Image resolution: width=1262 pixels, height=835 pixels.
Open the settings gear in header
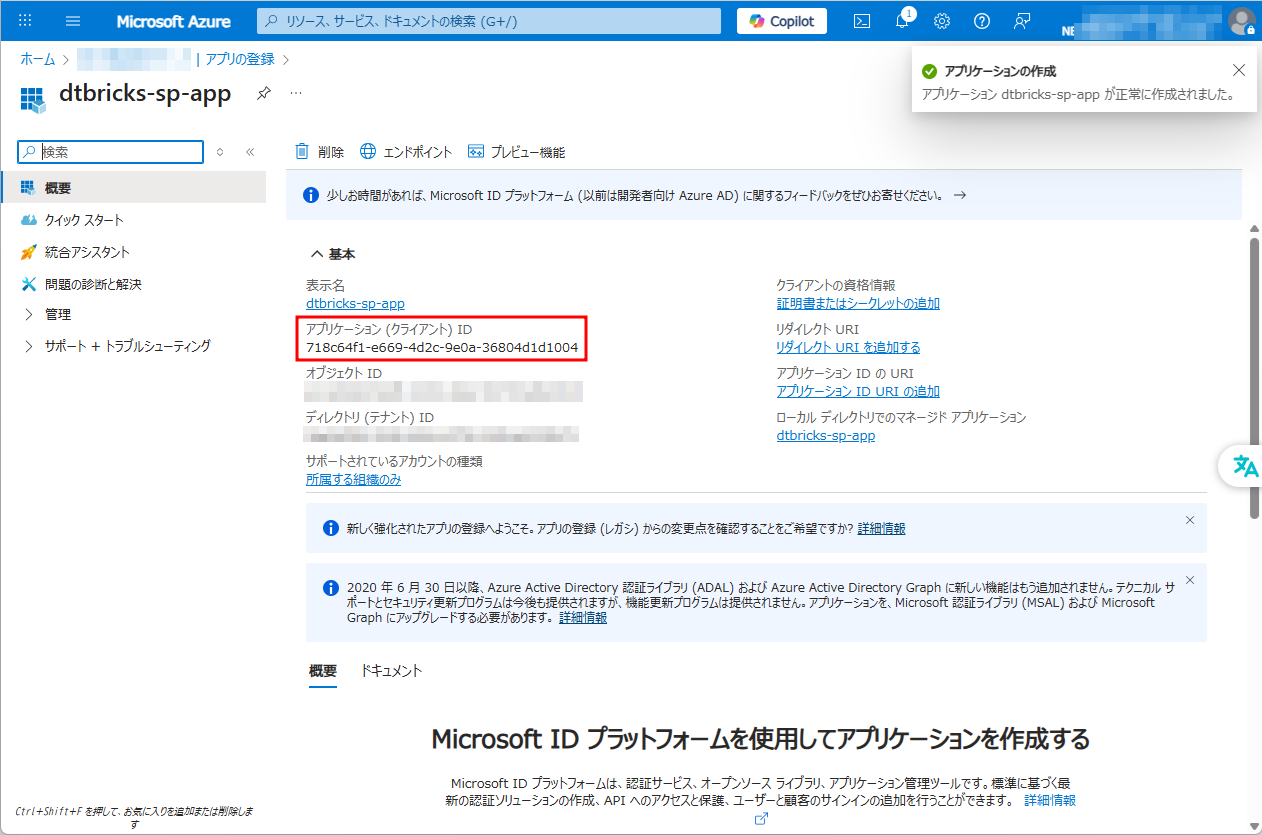point(942,21)
